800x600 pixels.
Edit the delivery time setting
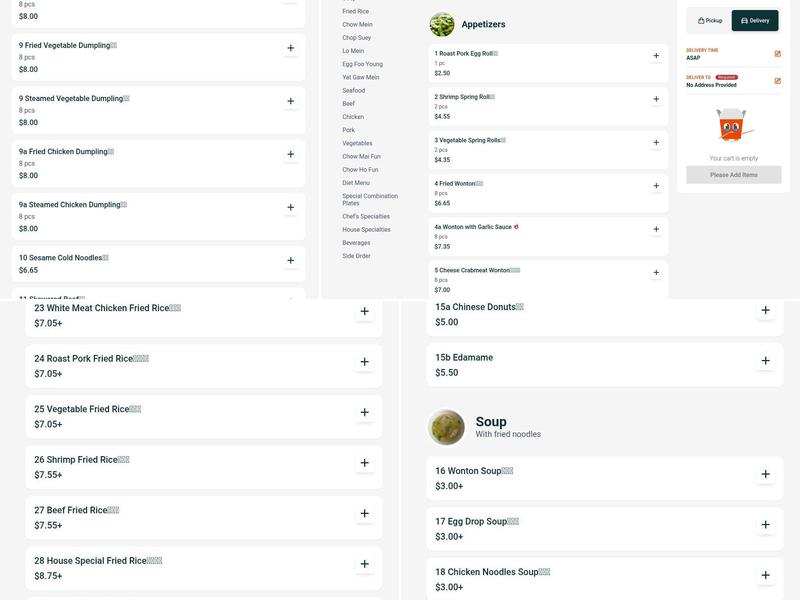[777, 54]
